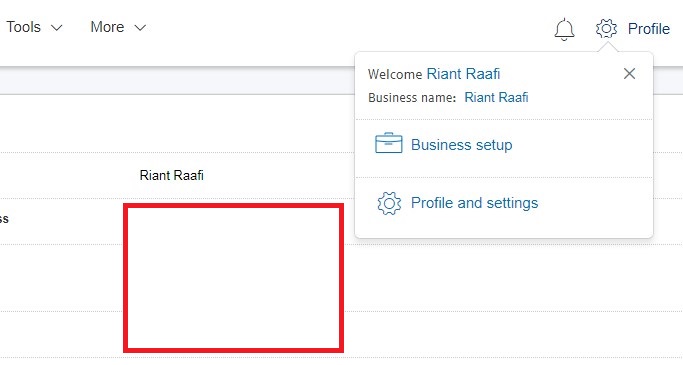Expand the Tools menu
Image resolution: width=683 pixels, height=365 pixels.
coord(34,27)
